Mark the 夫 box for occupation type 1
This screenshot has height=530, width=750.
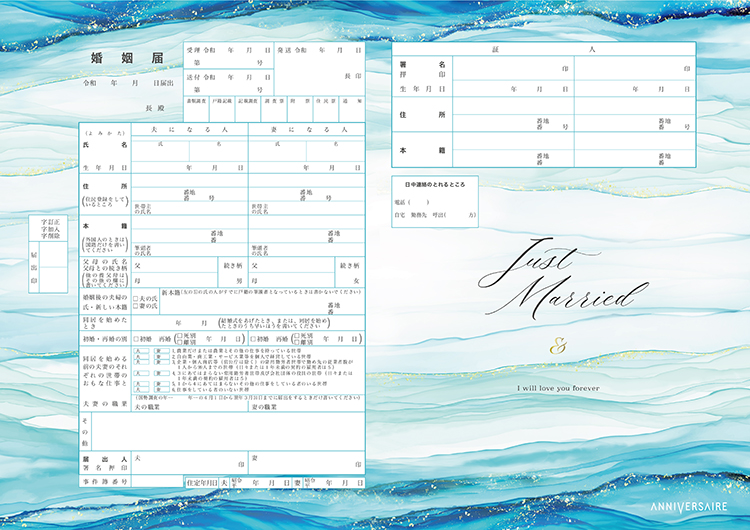click(141, 351)
